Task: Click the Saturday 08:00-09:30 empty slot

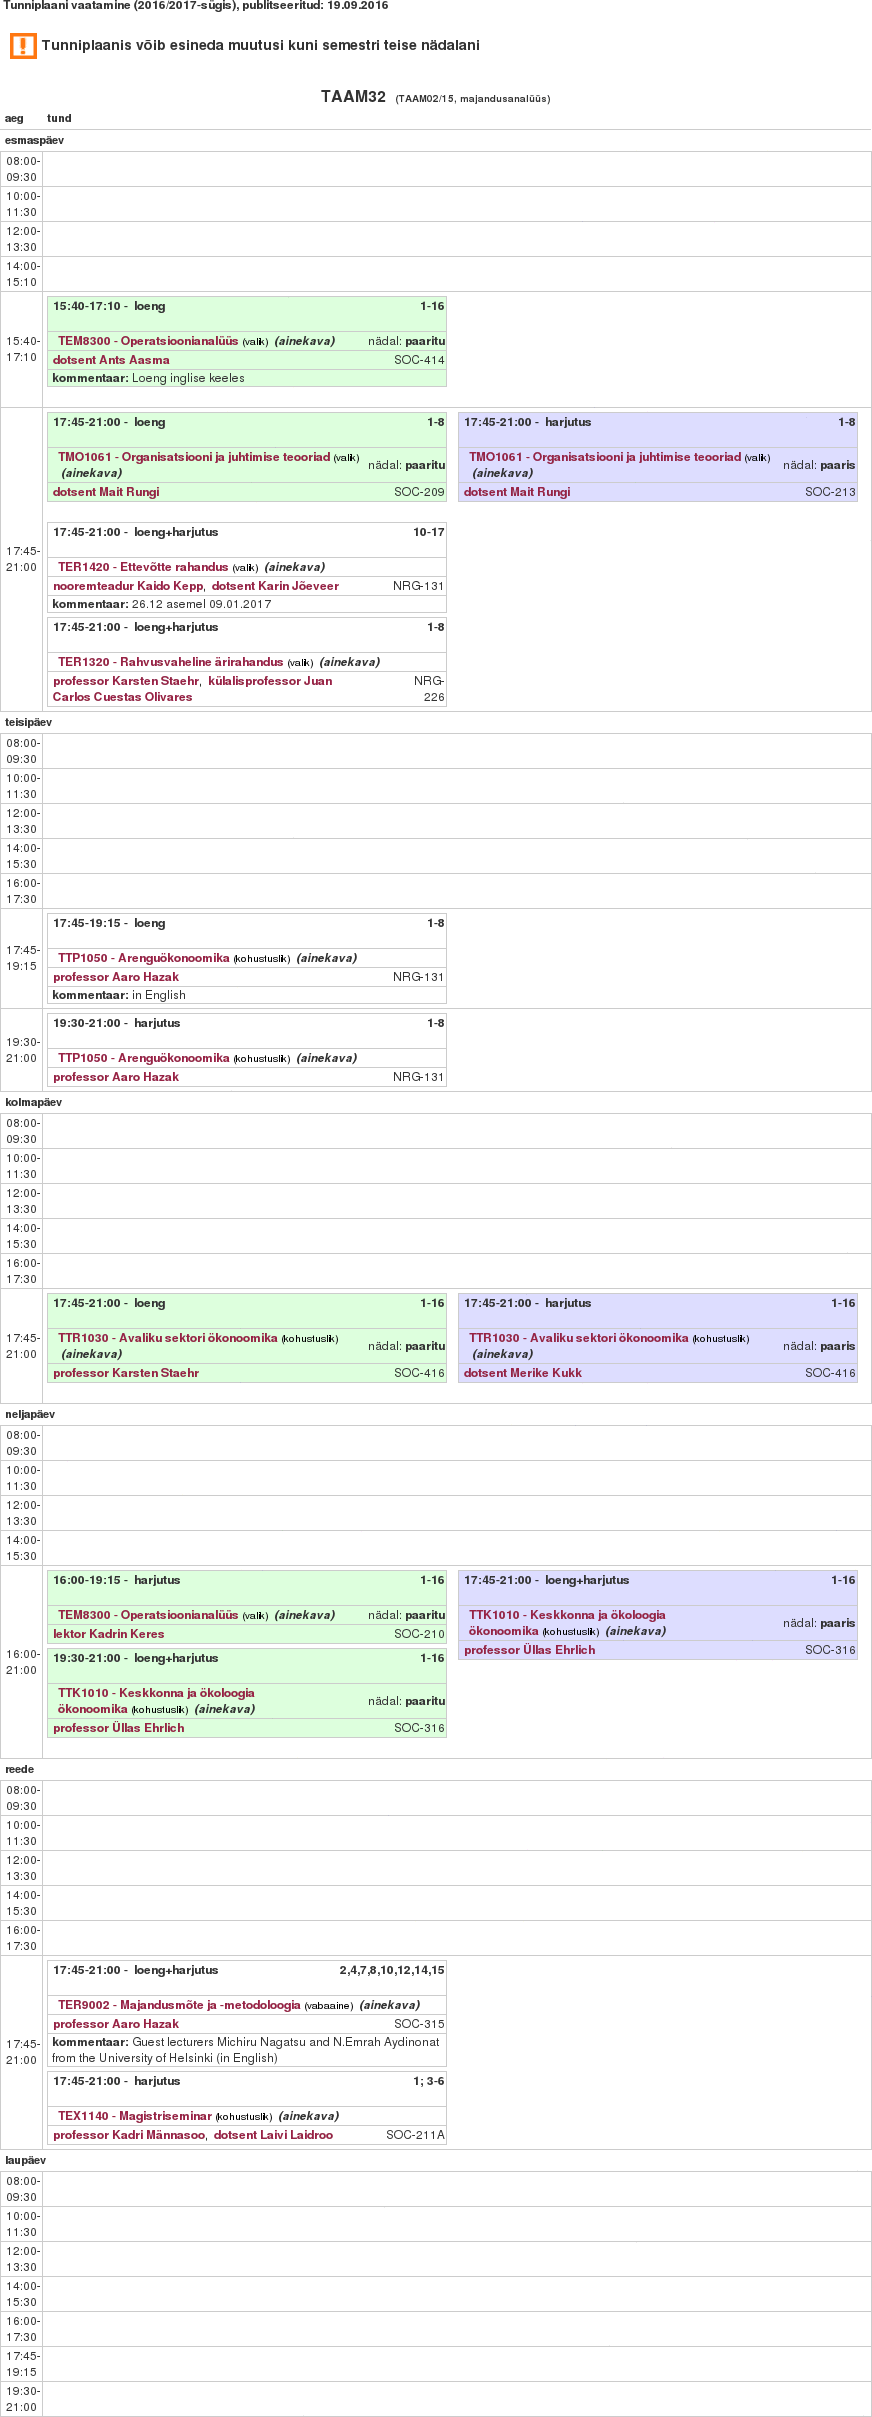Action: [456, 2189]
